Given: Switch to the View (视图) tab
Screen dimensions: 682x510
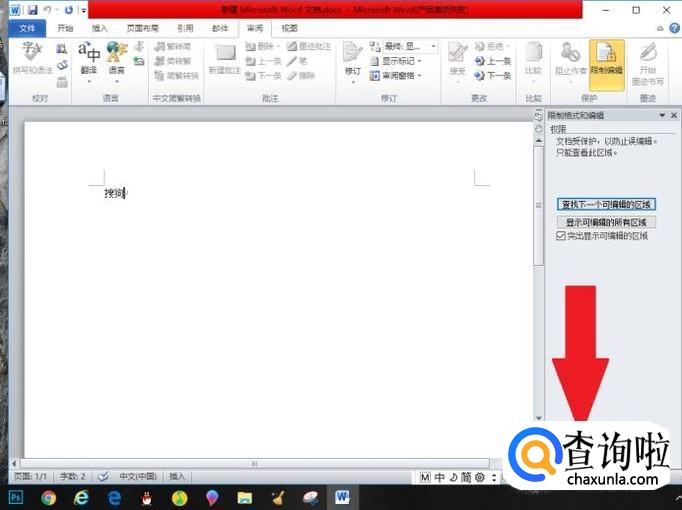Looking at the screenshot, I should pyautogui.click(x=289, y=28).
